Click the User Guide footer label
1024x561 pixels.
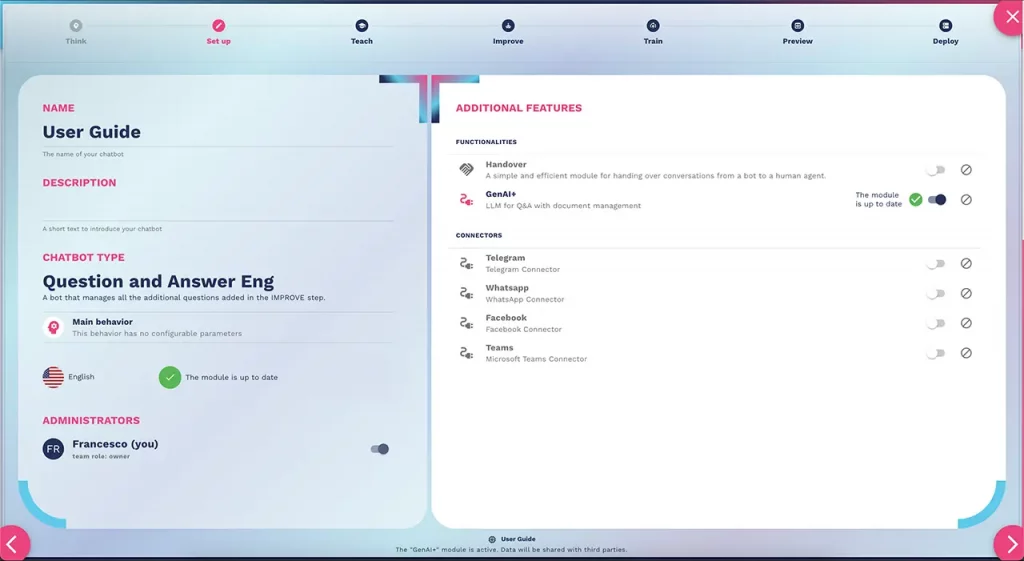(518, 539)
